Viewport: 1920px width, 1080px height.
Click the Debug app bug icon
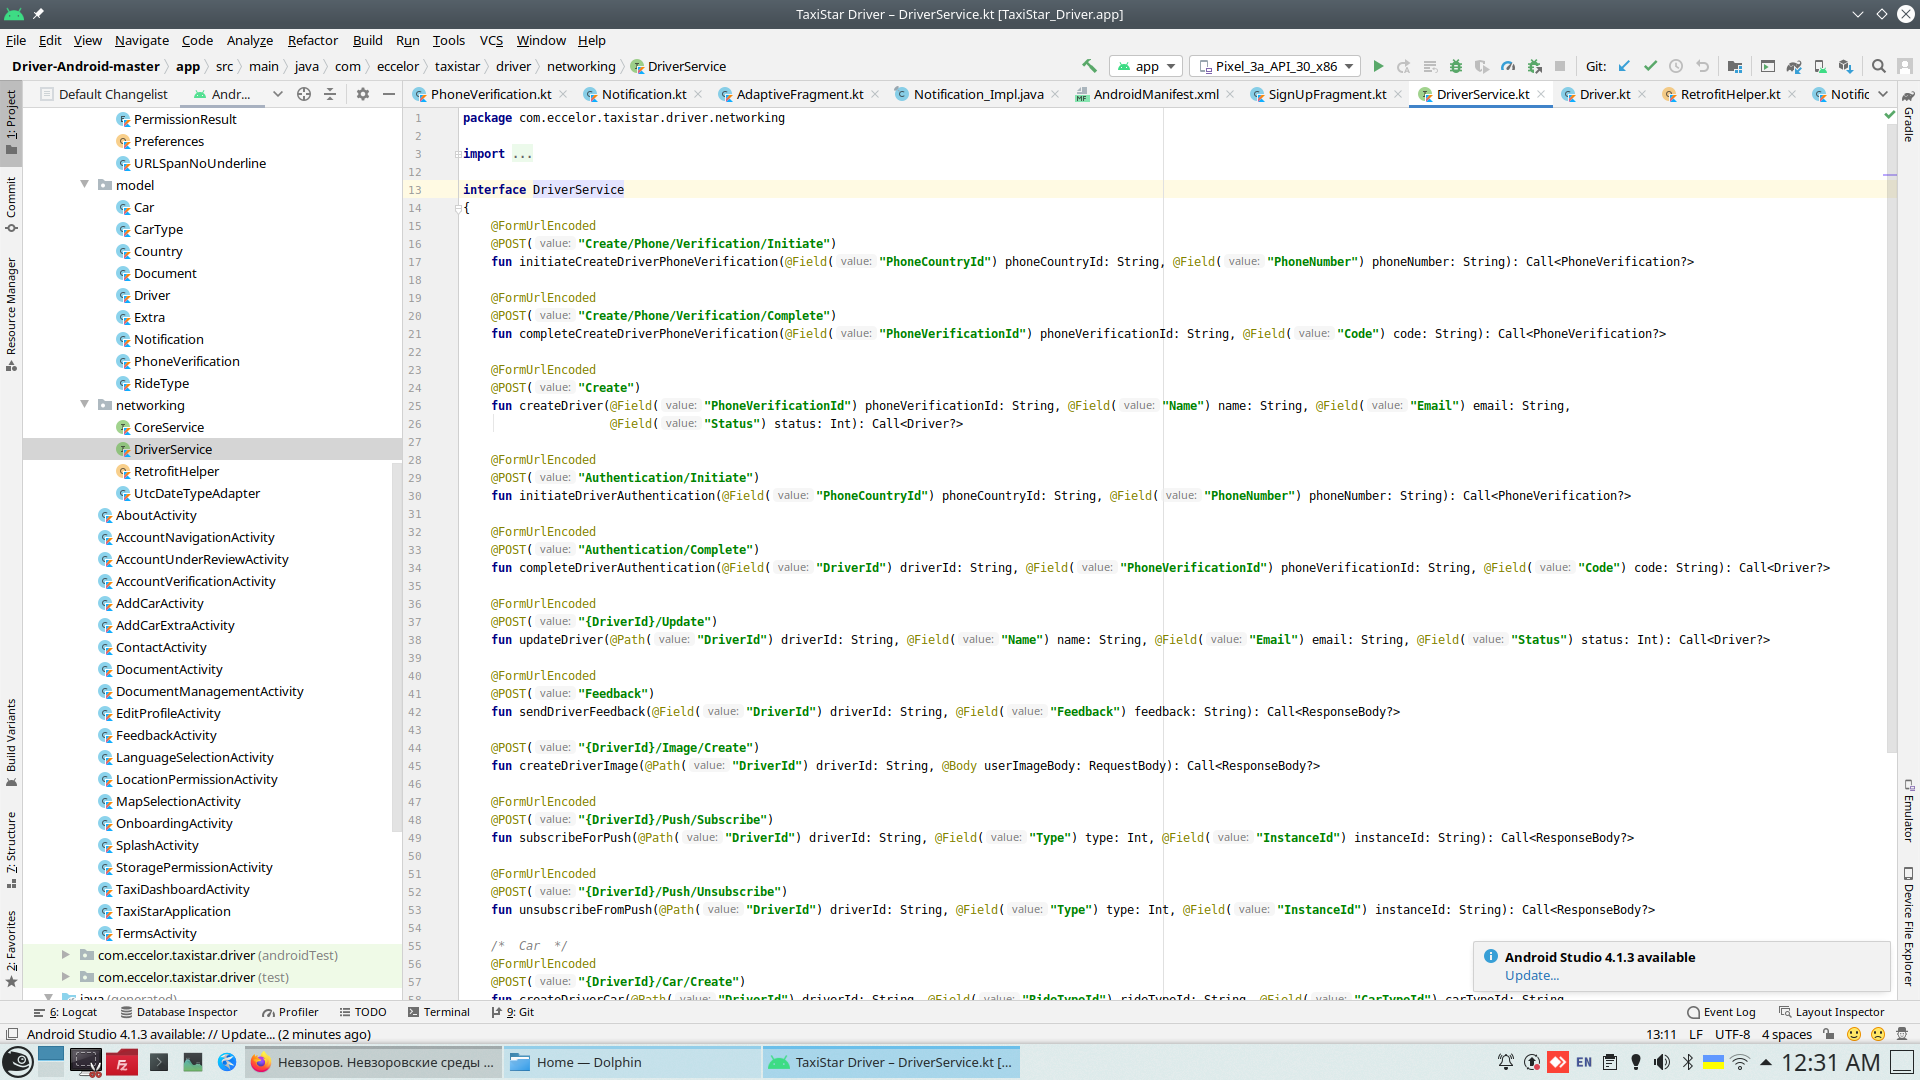click(x=1456, y=66)
